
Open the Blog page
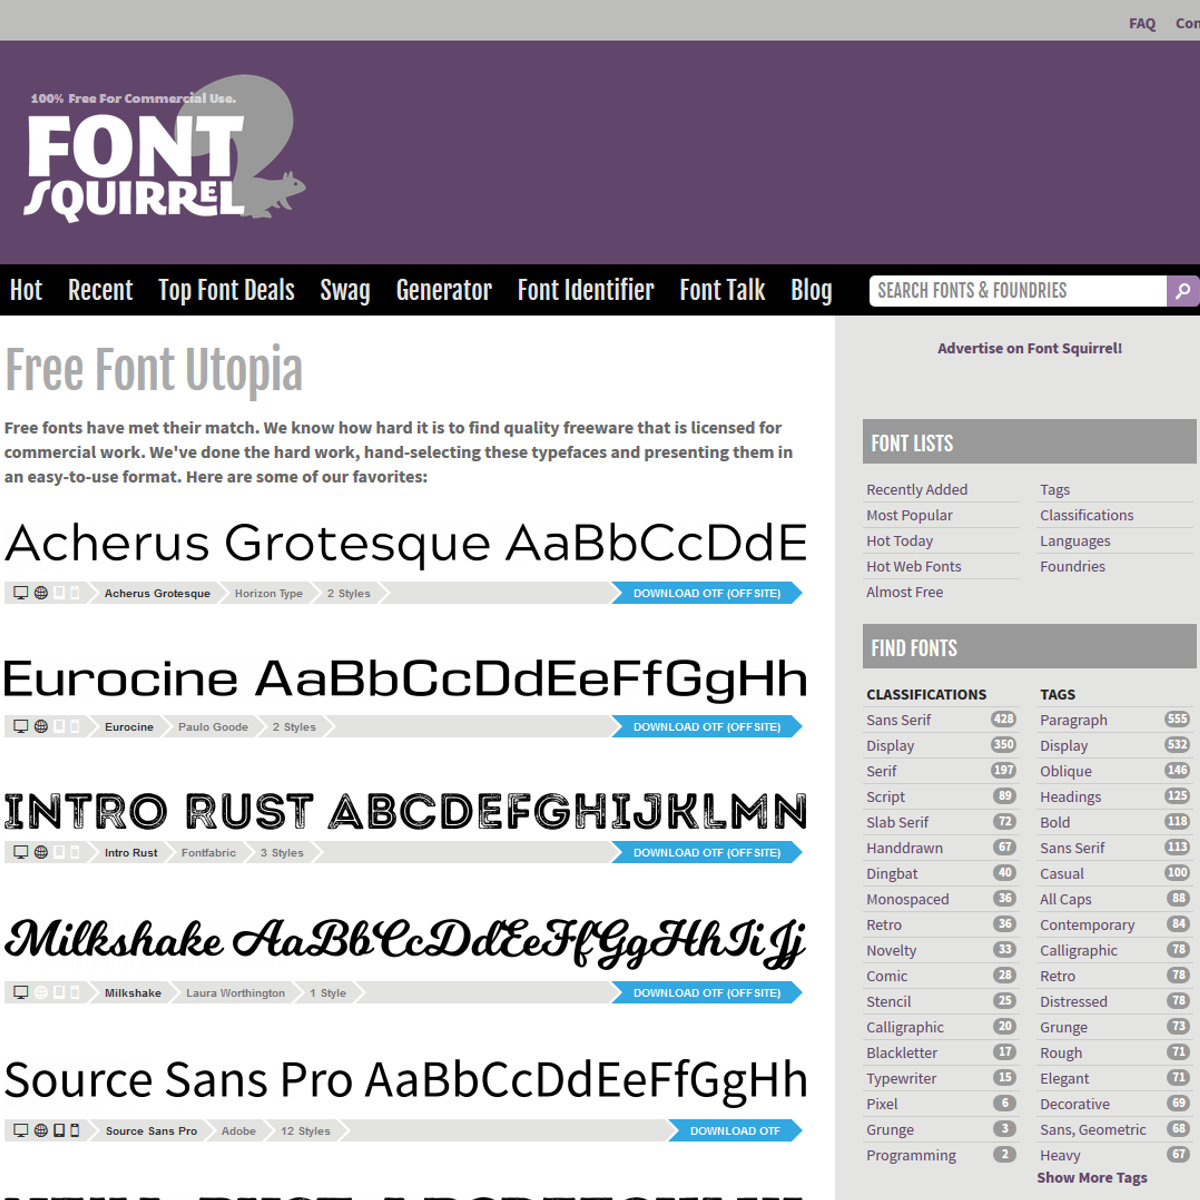811,290
